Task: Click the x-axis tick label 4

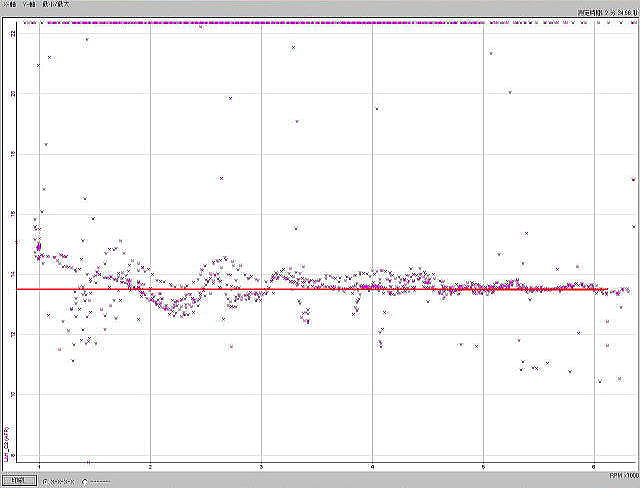Action: tap(372, 467)
